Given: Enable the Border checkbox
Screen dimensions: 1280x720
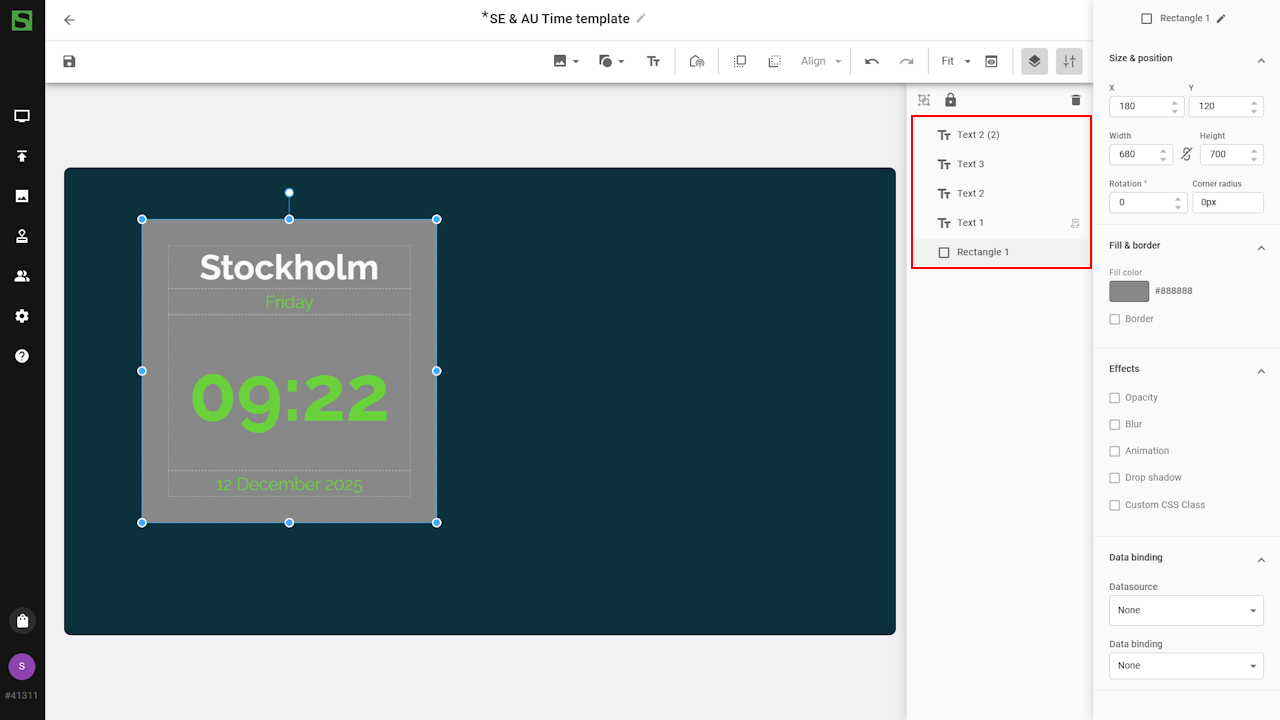Looking at the screenshot, I should coord(1115,319).
